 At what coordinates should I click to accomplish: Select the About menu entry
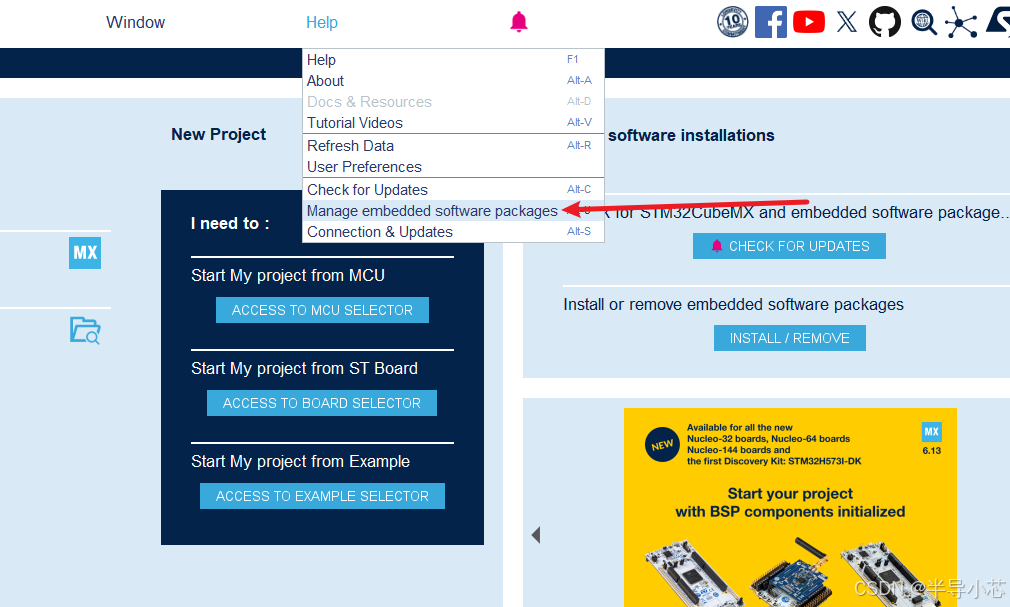coord(453,81)
